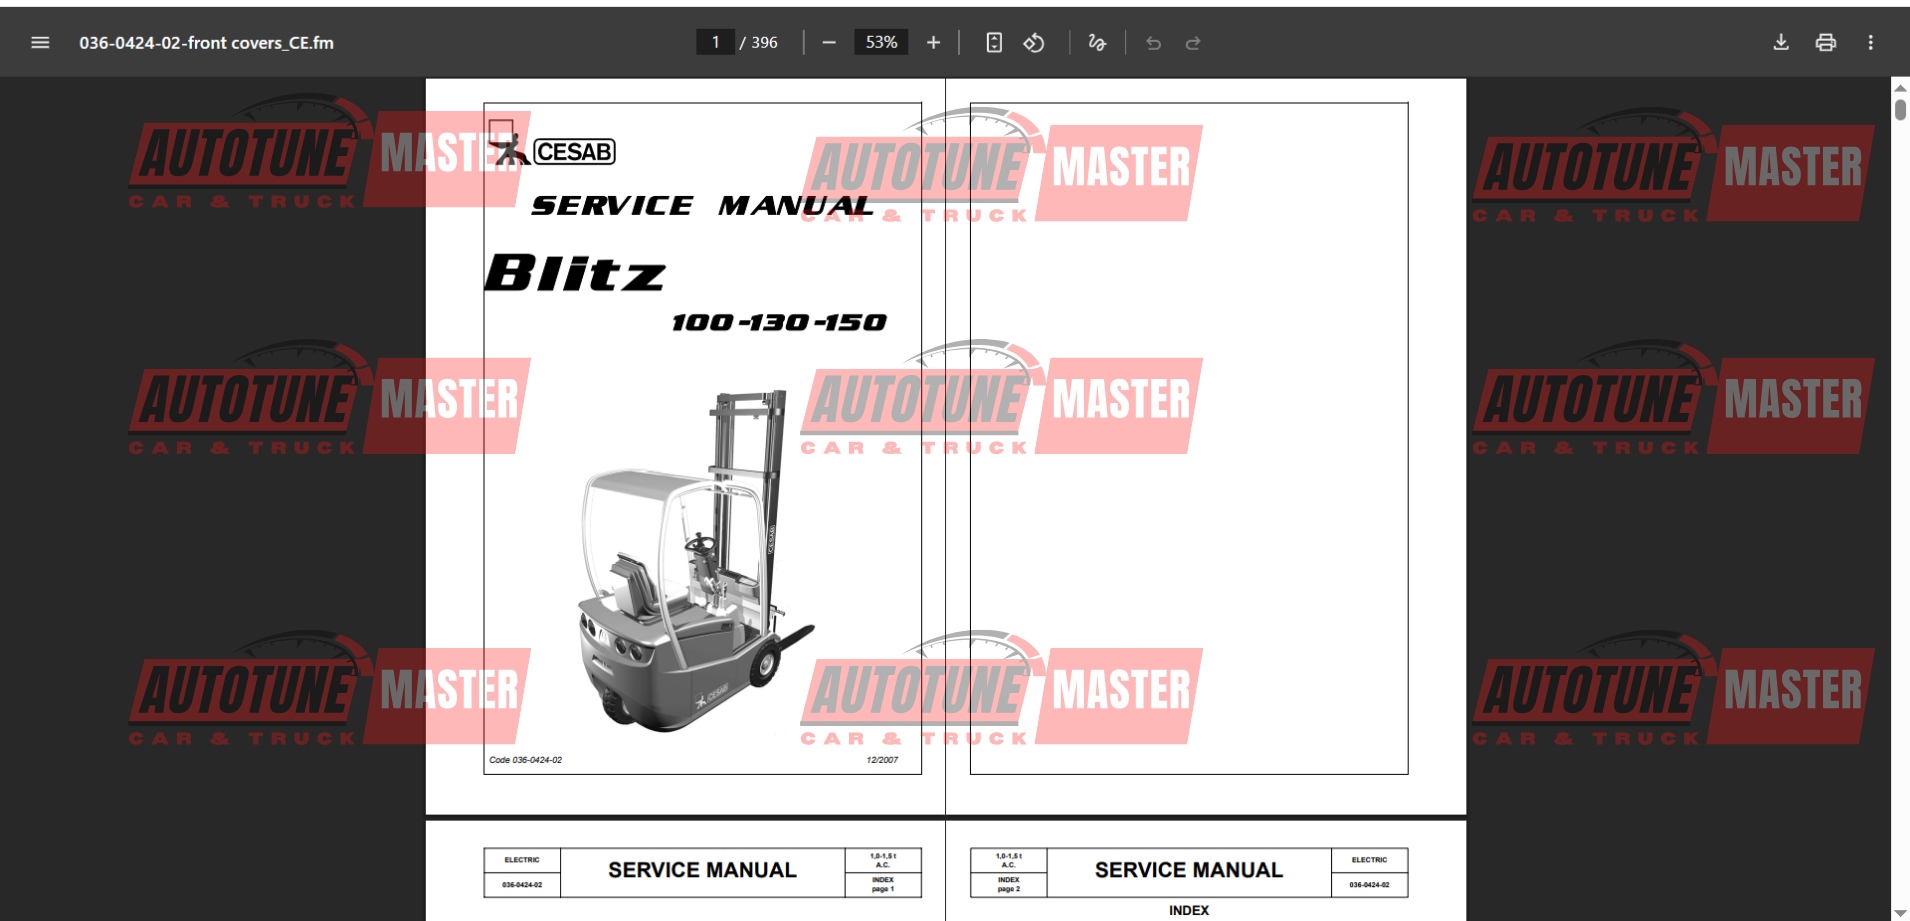Click the page number input field
This screenshot has height=921, width=1910.
point(715,42)
